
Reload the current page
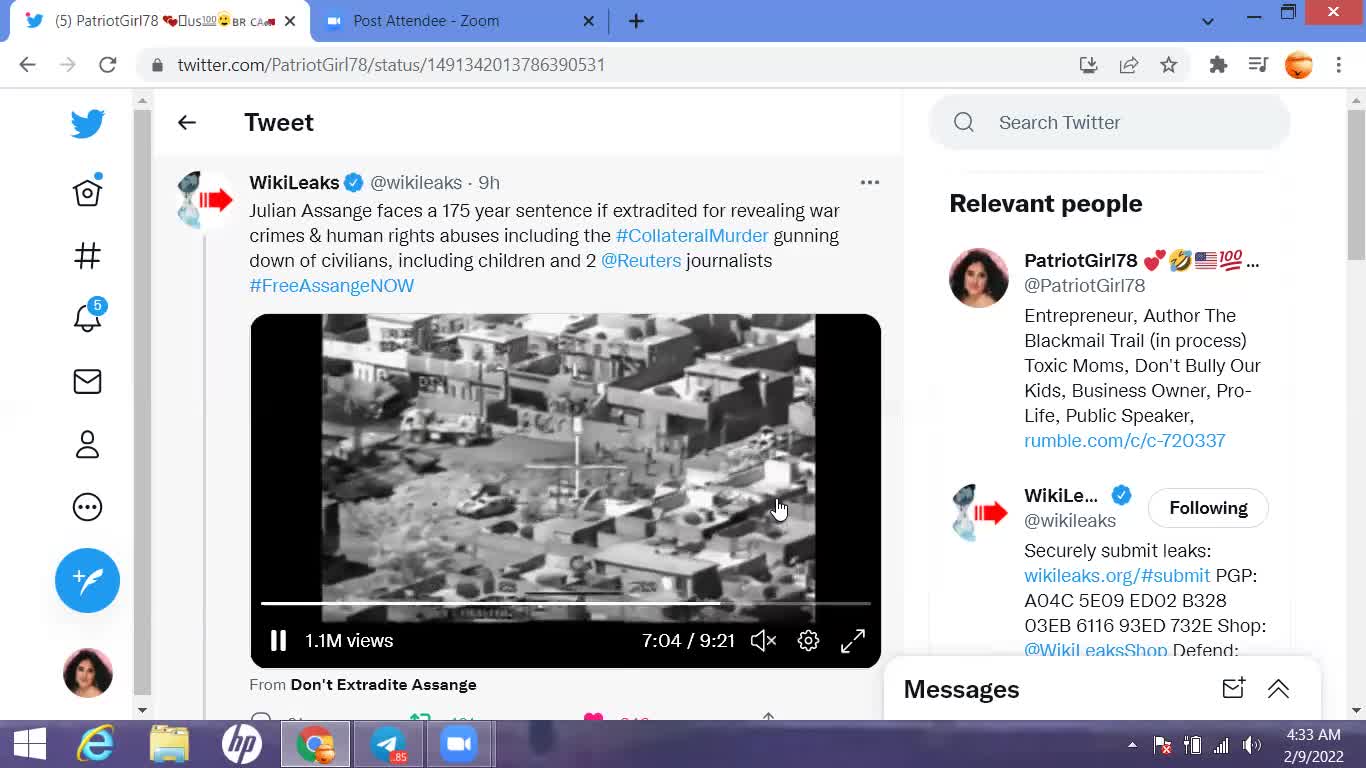pyautogui.click(x=108, y=65)
